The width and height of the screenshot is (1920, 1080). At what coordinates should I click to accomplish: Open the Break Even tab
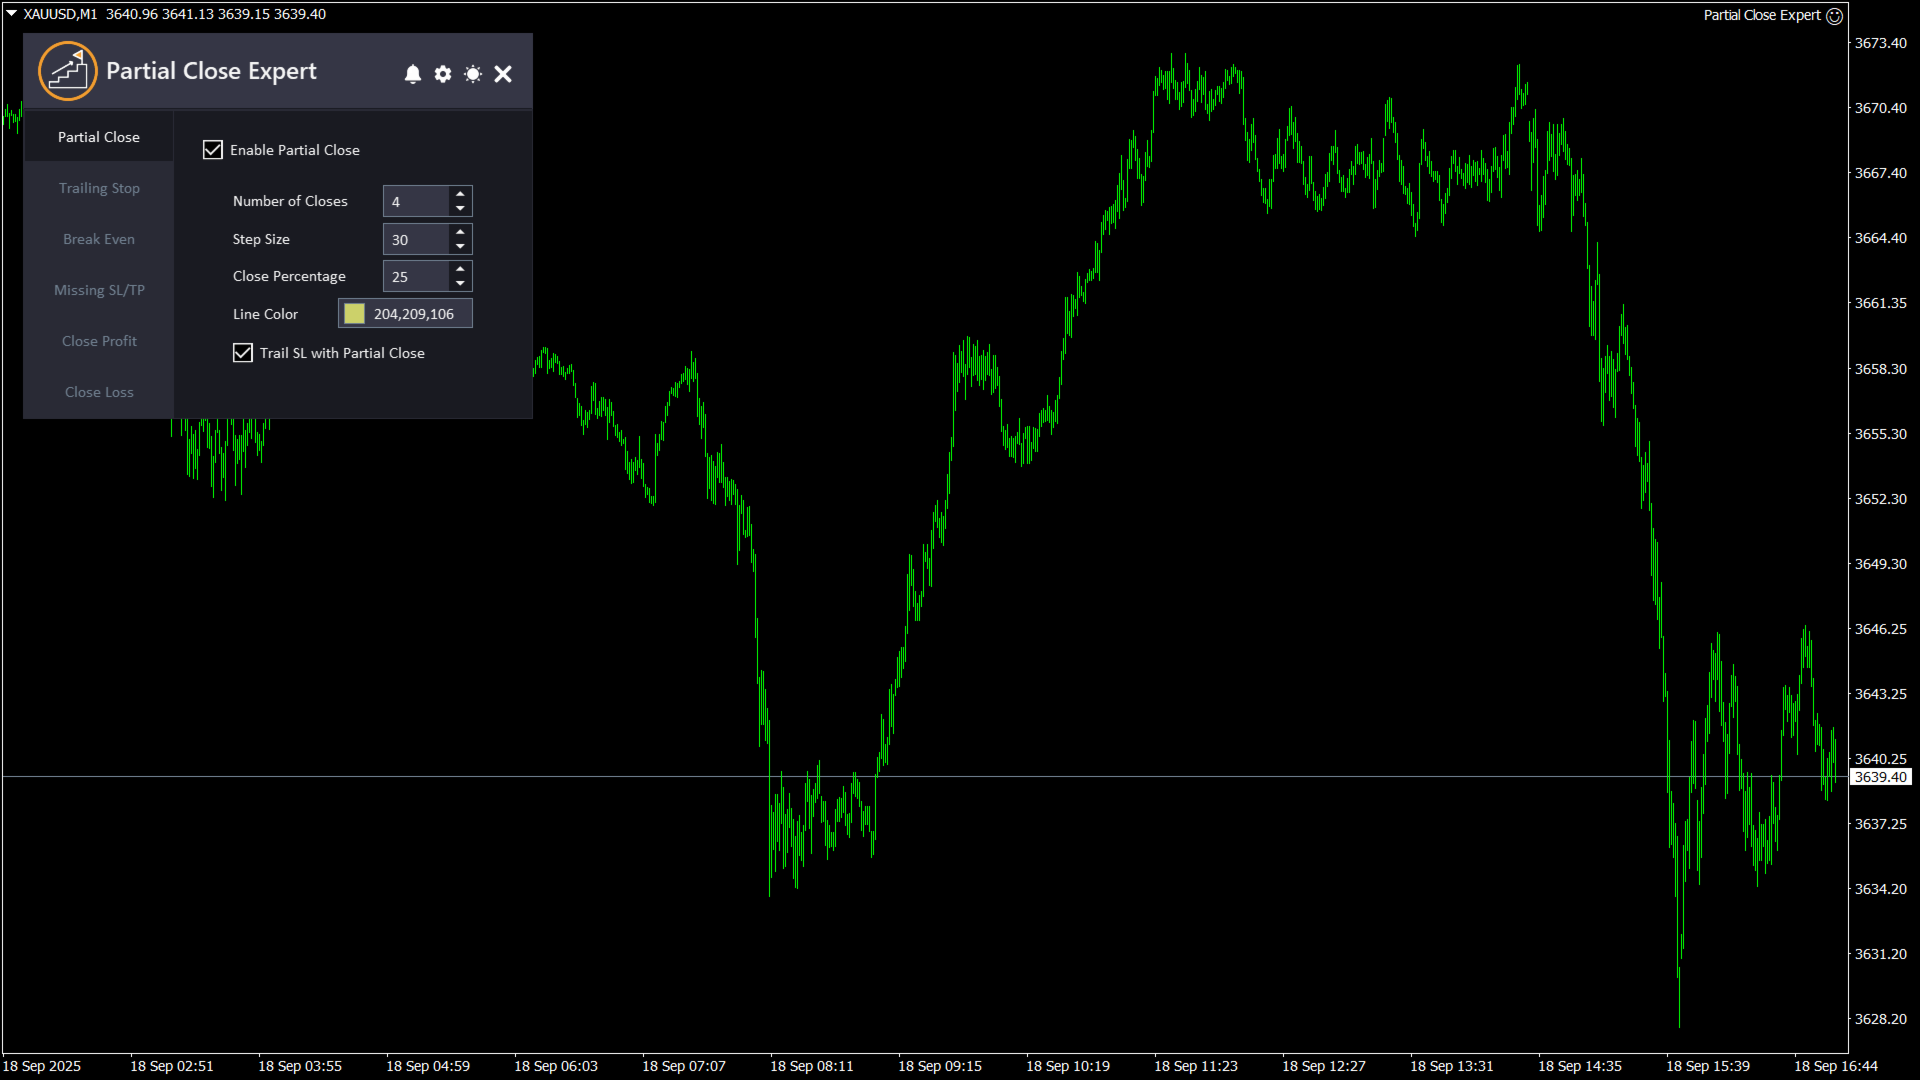(x=99, y=239)
